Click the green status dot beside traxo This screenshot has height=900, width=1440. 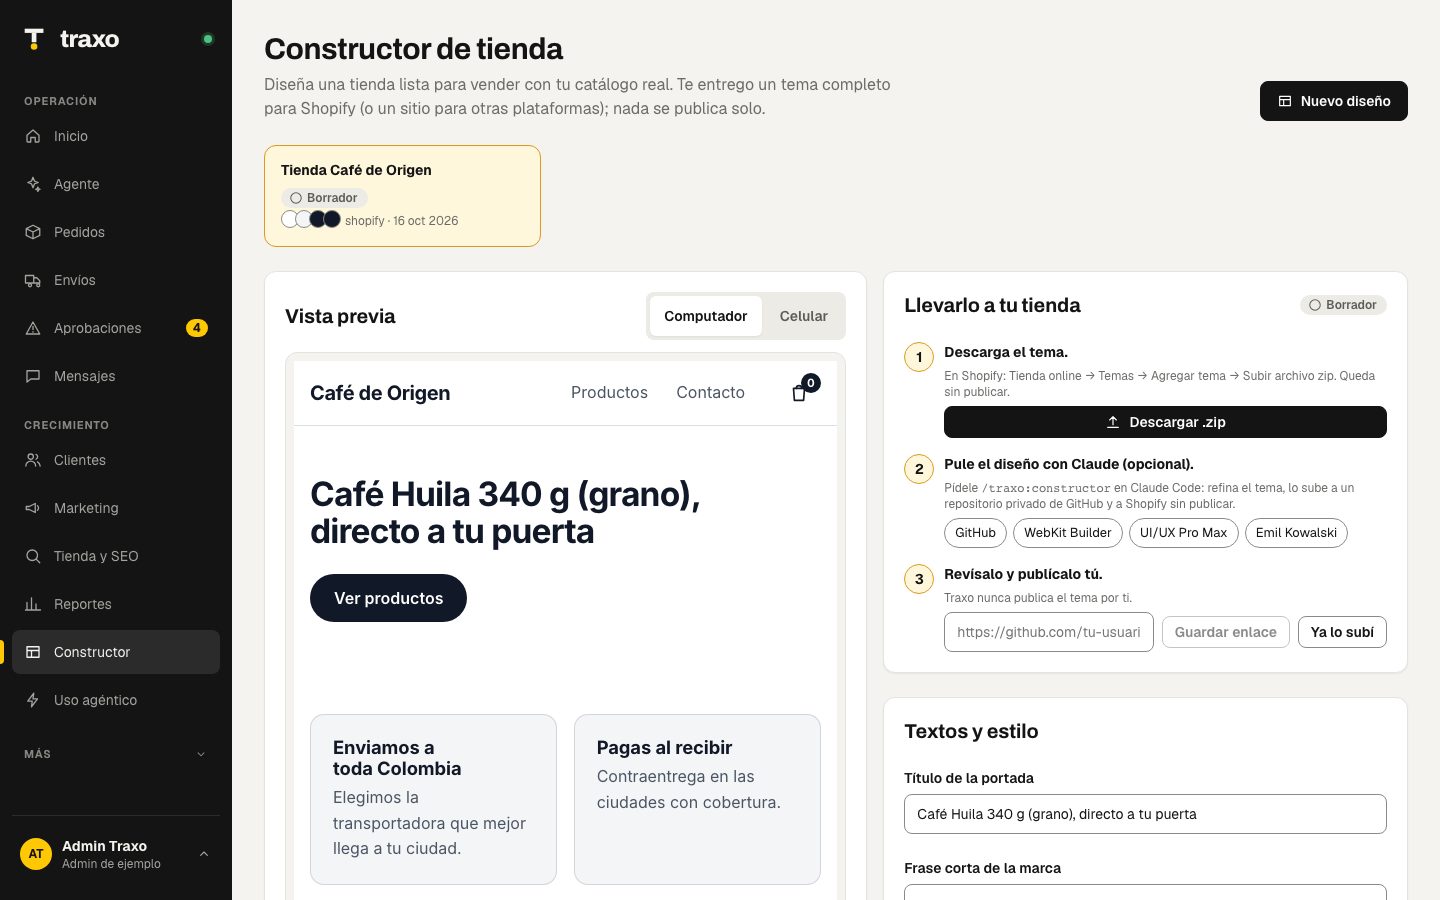208,39
